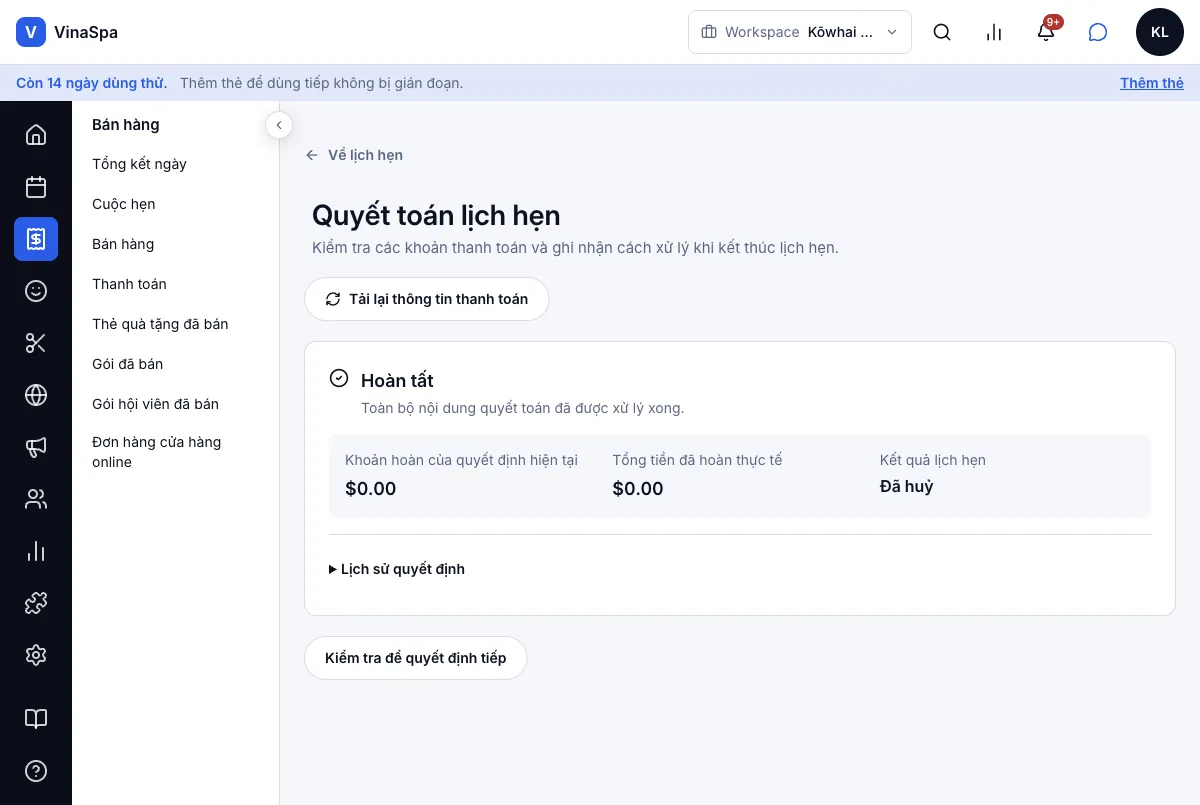Image resolution: width=1200 pixels, height=805 pixels.
Task: Go to Tổng kết ngày
Action: (139, 164)
